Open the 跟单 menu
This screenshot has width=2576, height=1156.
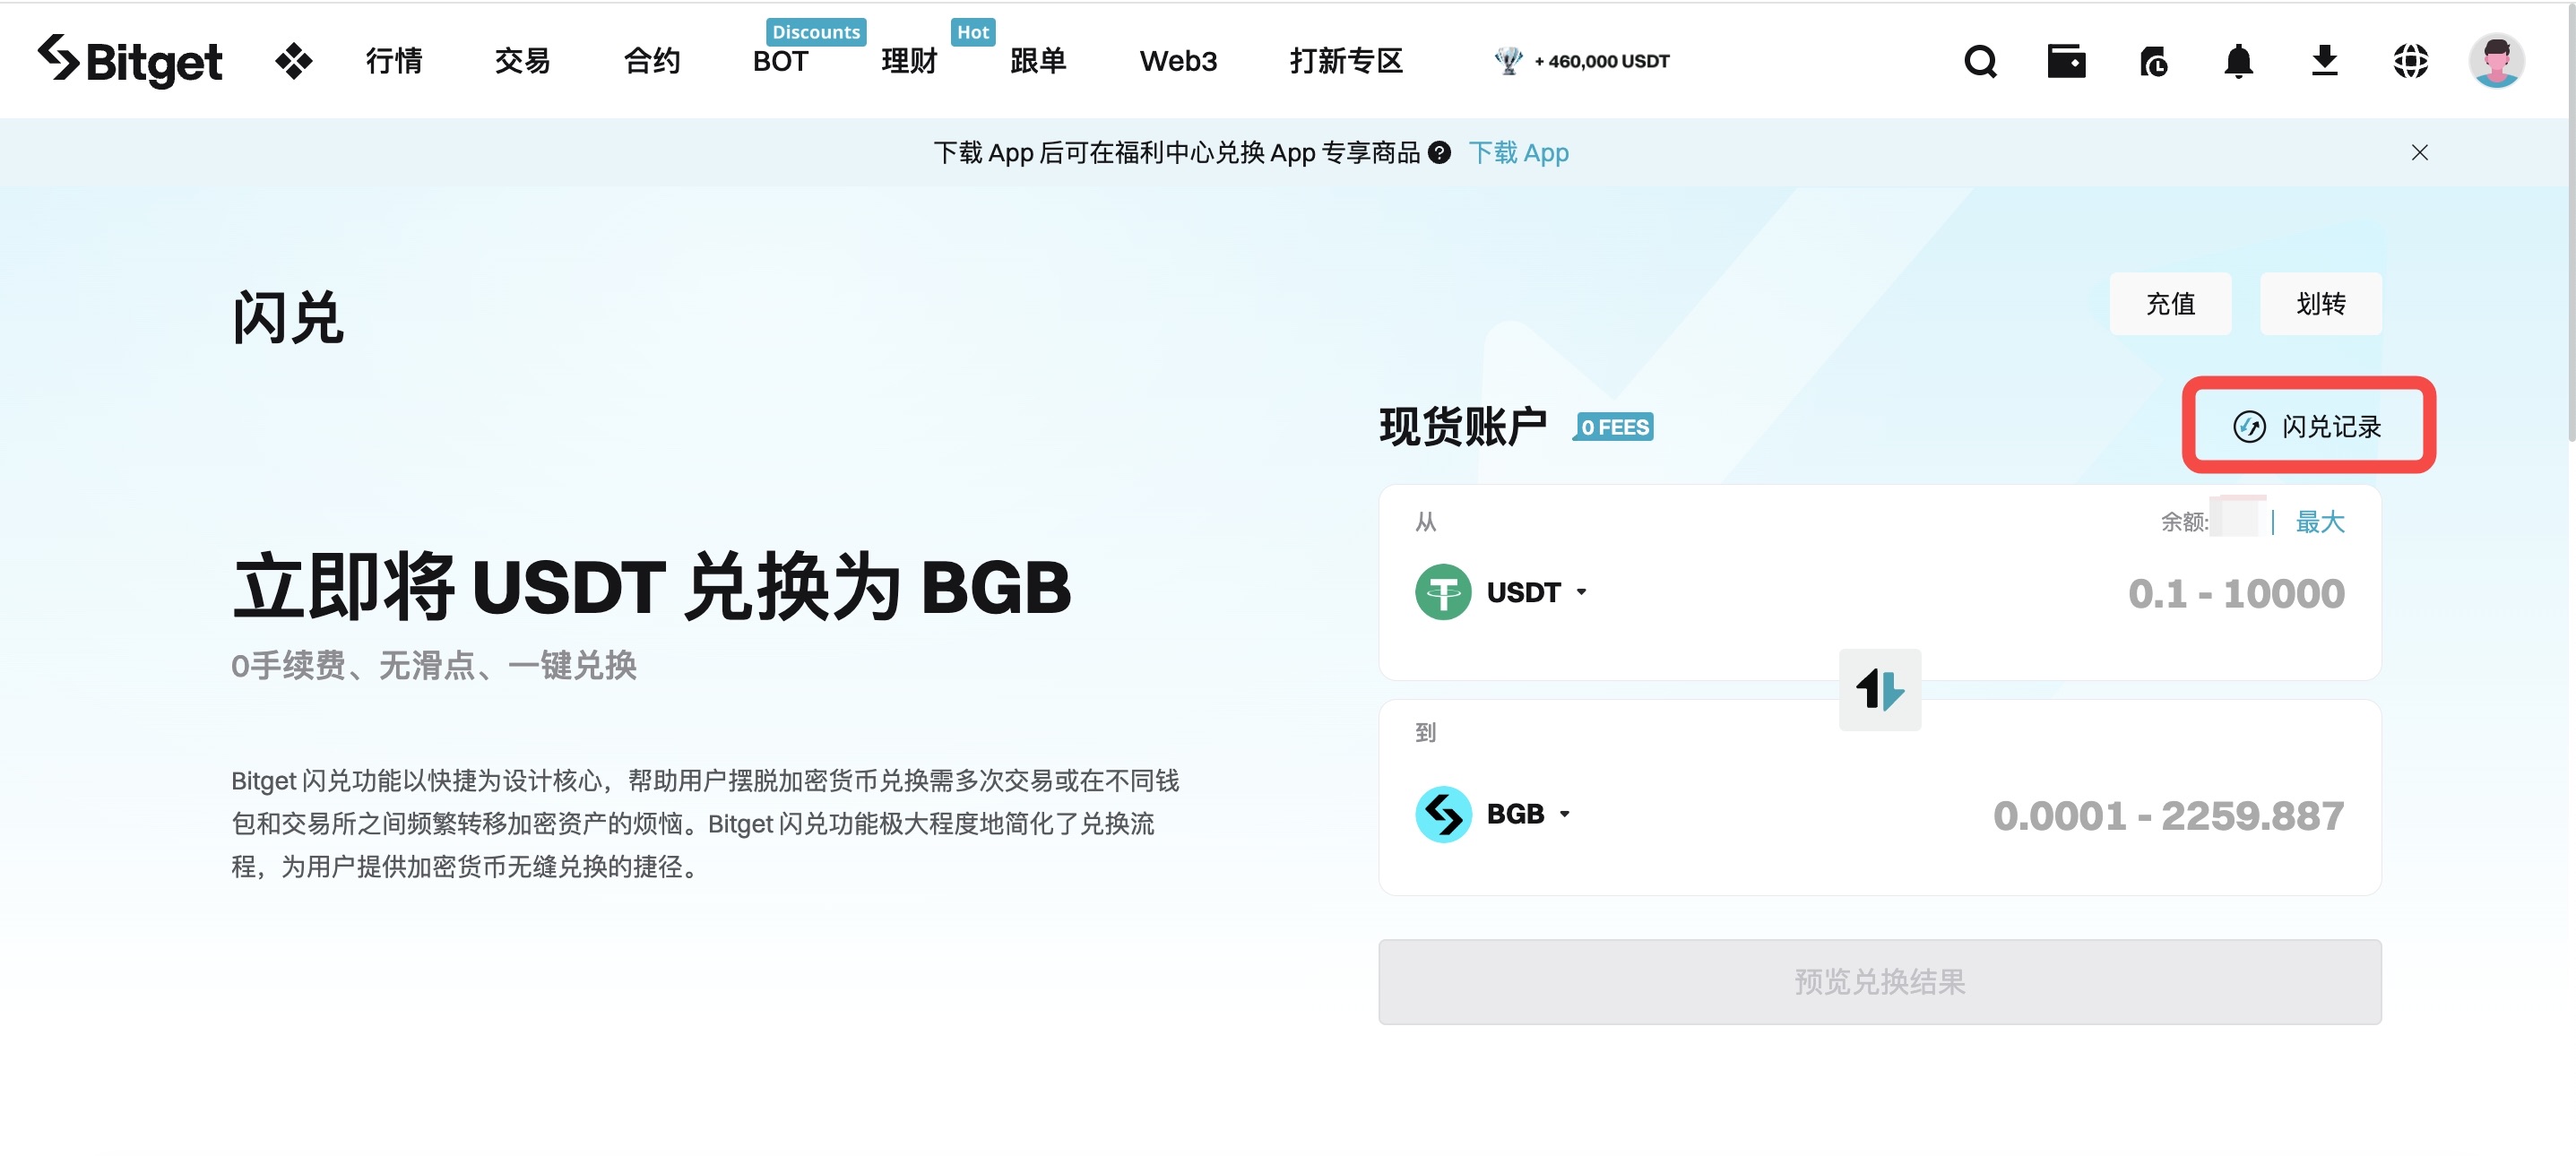coord(1038,61)
